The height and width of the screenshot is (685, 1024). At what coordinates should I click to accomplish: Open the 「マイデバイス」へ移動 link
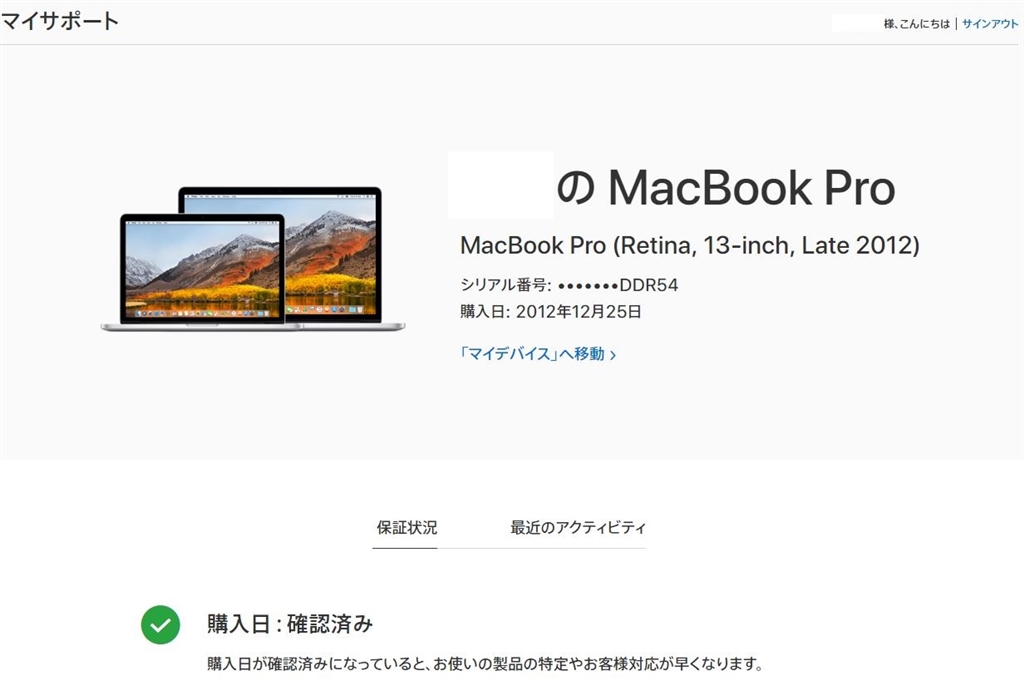[537, 354]
